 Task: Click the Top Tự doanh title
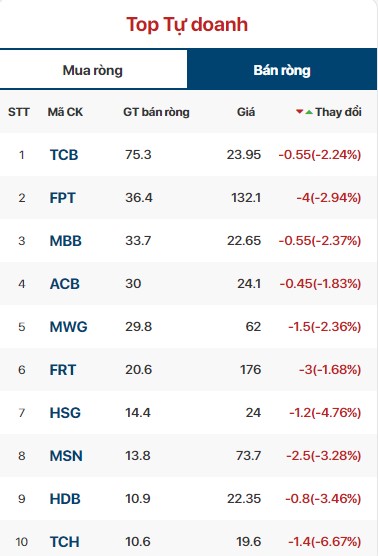[x=187, y=25]
